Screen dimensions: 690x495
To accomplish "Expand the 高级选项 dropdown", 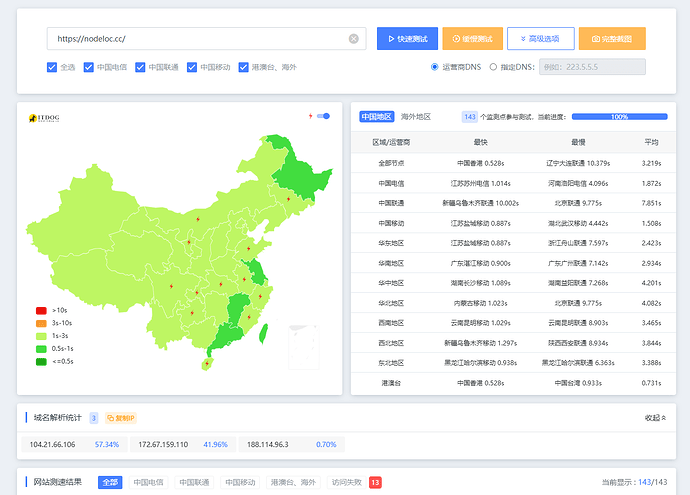I will (541, 39).
